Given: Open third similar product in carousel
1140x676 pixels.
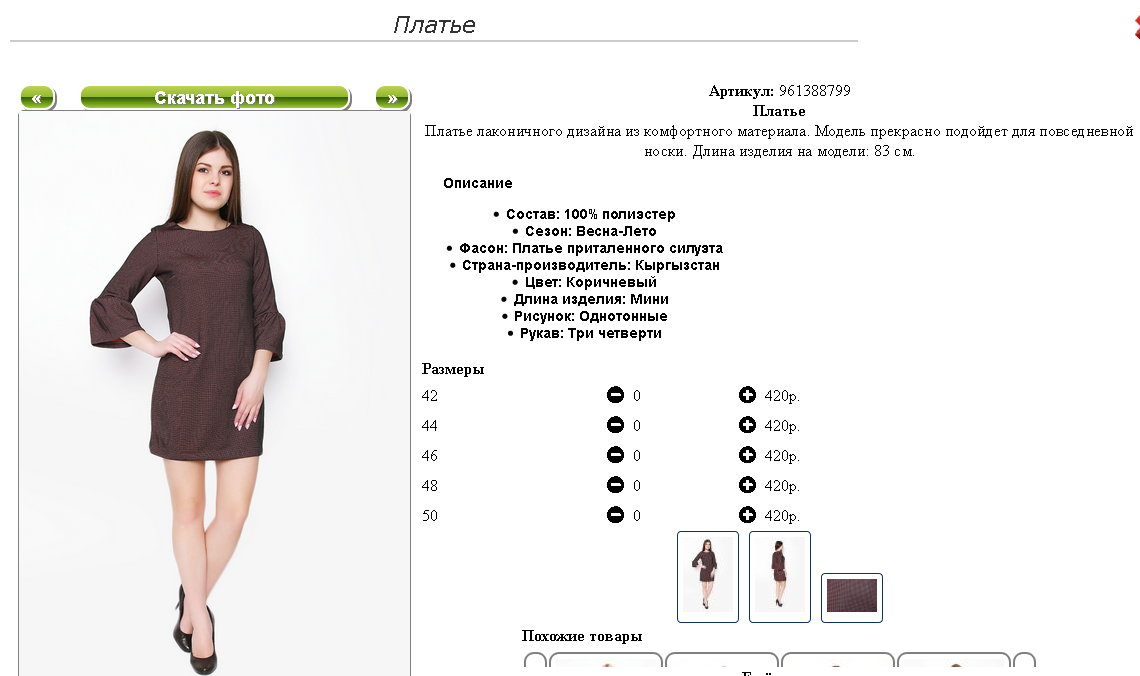Looking at the screenshot, I should point(838,660).
